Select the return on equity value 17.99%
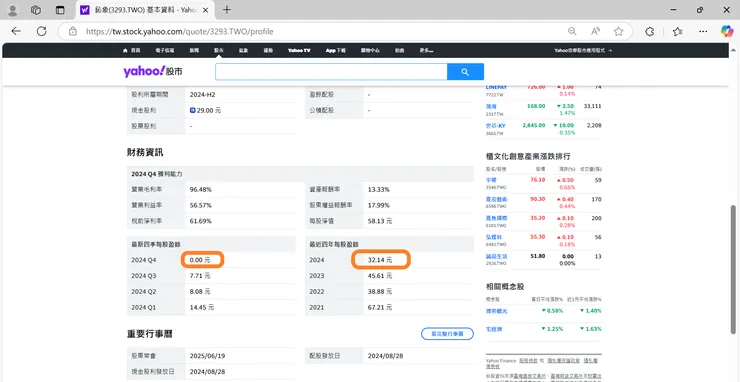The width and height of the screenshot is (740, 382). pyautogui.click(x=378, y=205)
